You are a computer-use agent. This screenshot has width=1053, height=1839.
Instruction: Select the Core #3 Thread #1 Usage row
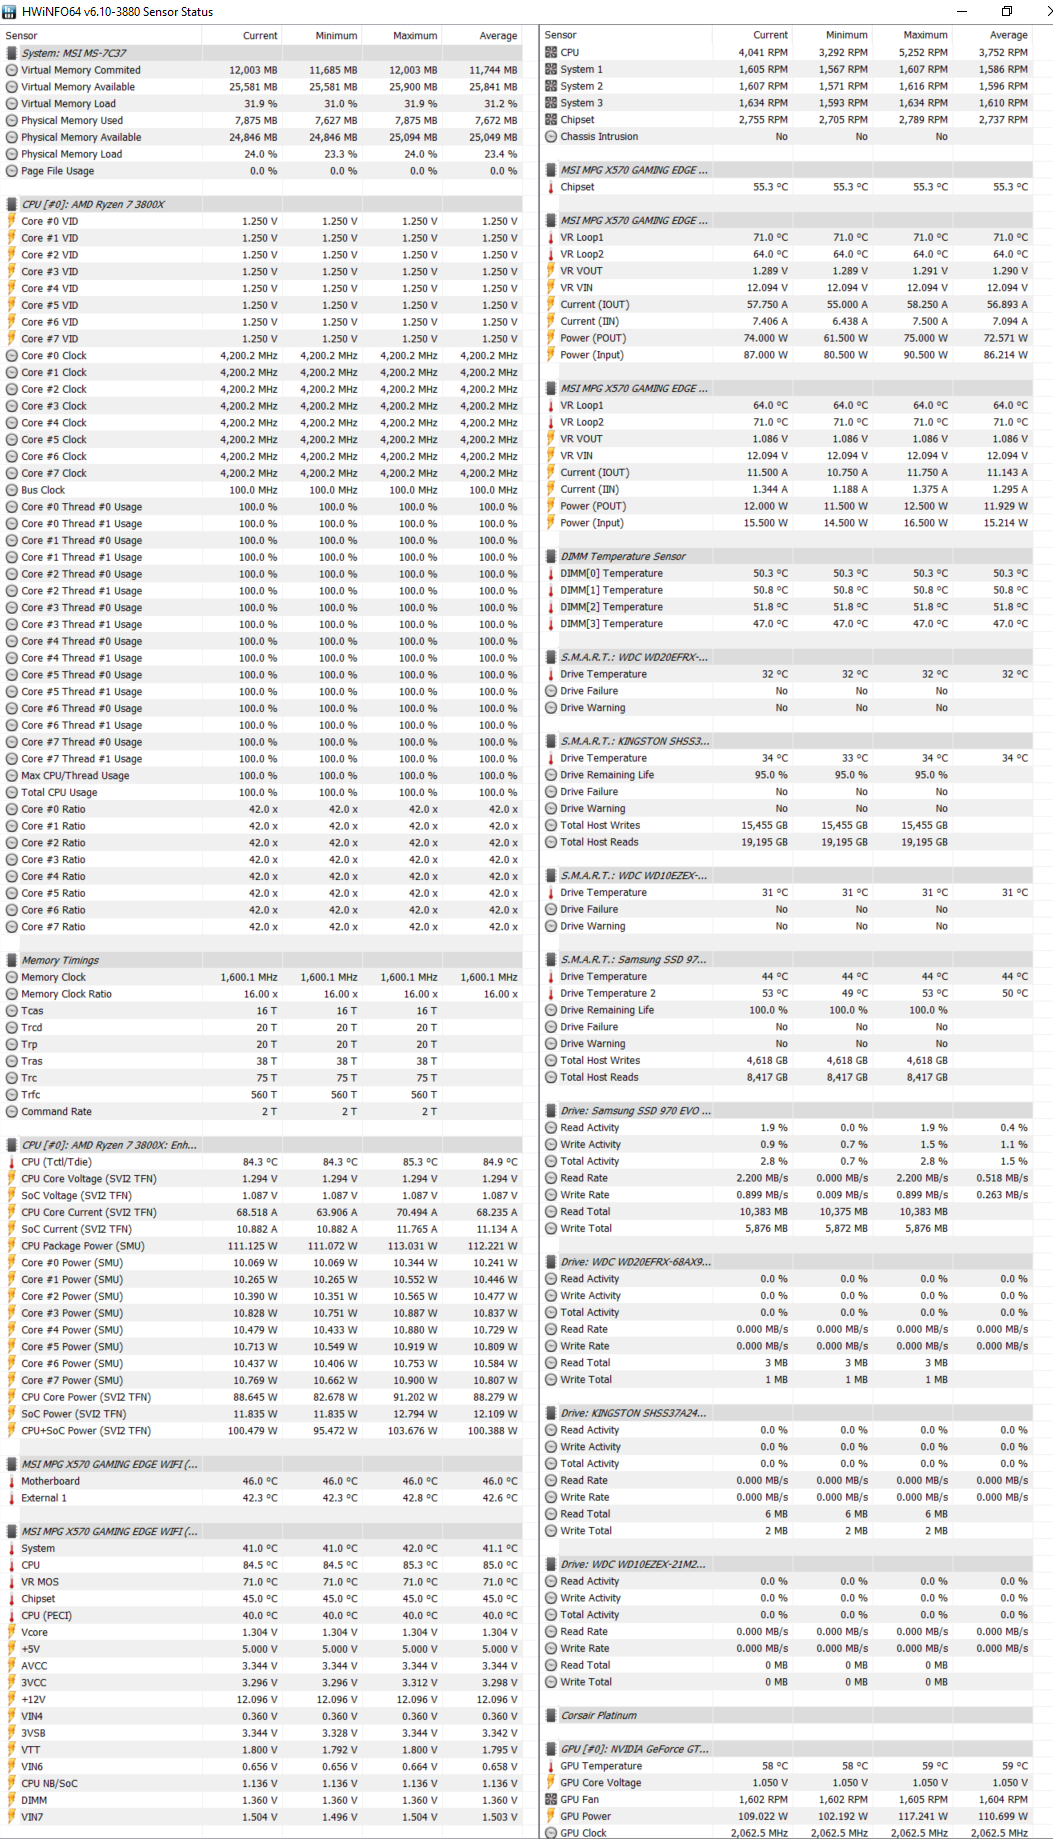(262, 624)
